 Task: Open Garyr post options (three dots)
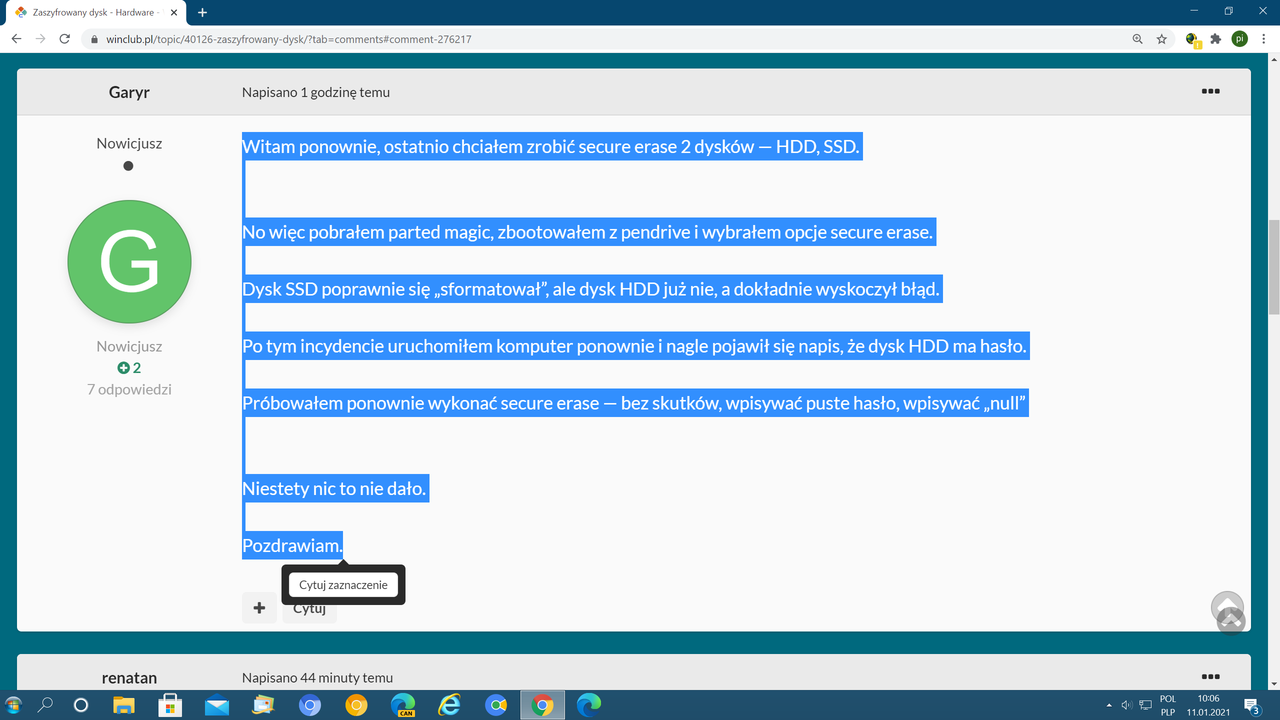point(1210,91)
